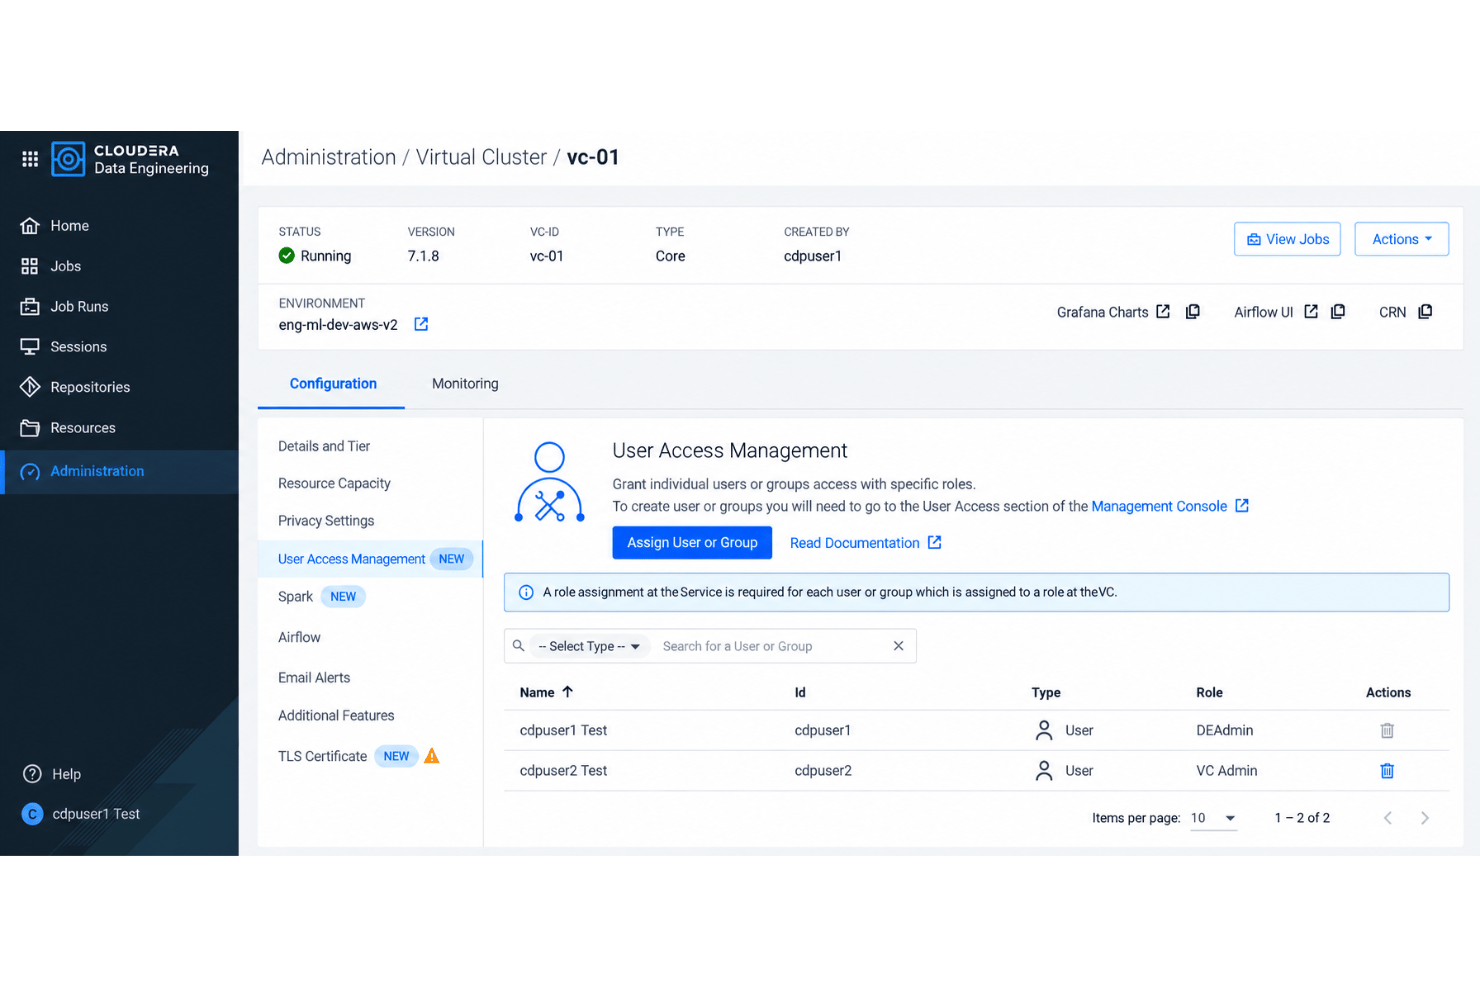This screenshot has height=987, width=1480.
Task: Select TLS Certificate section
Action: [322, 756]
